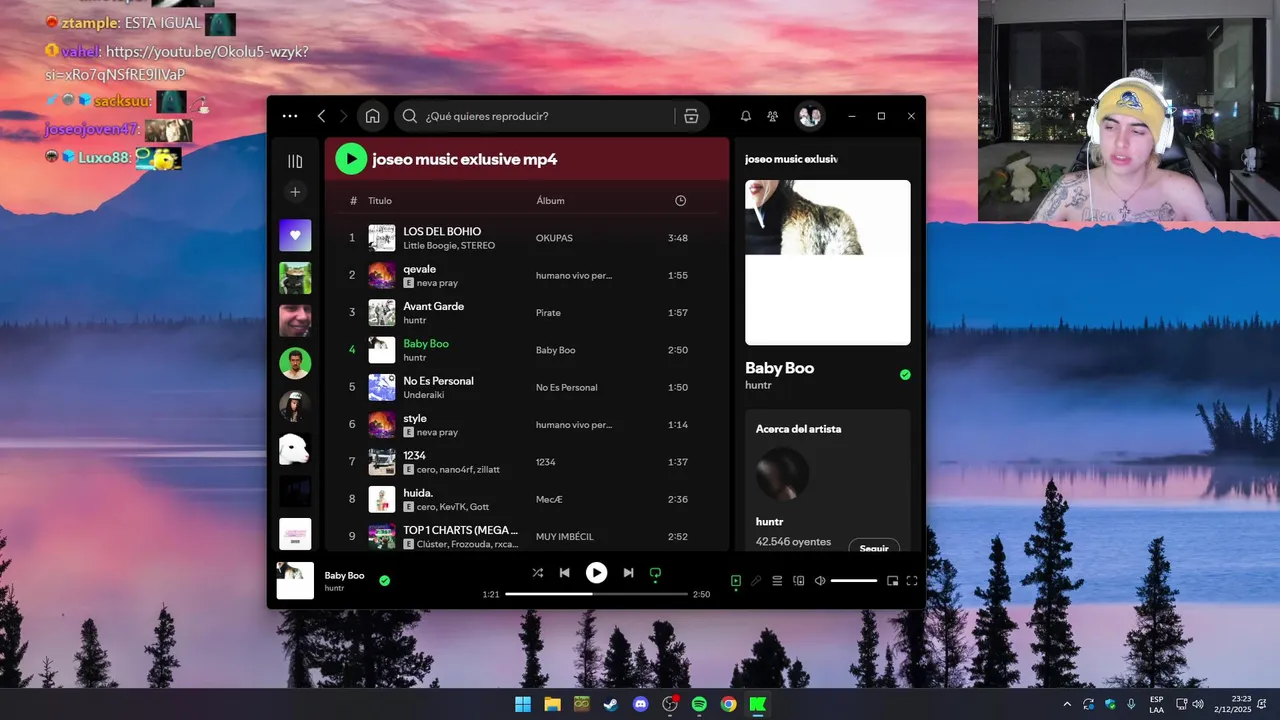Open Liked Songs in the sidebar

pyautogui.click(x=295, y=235)
